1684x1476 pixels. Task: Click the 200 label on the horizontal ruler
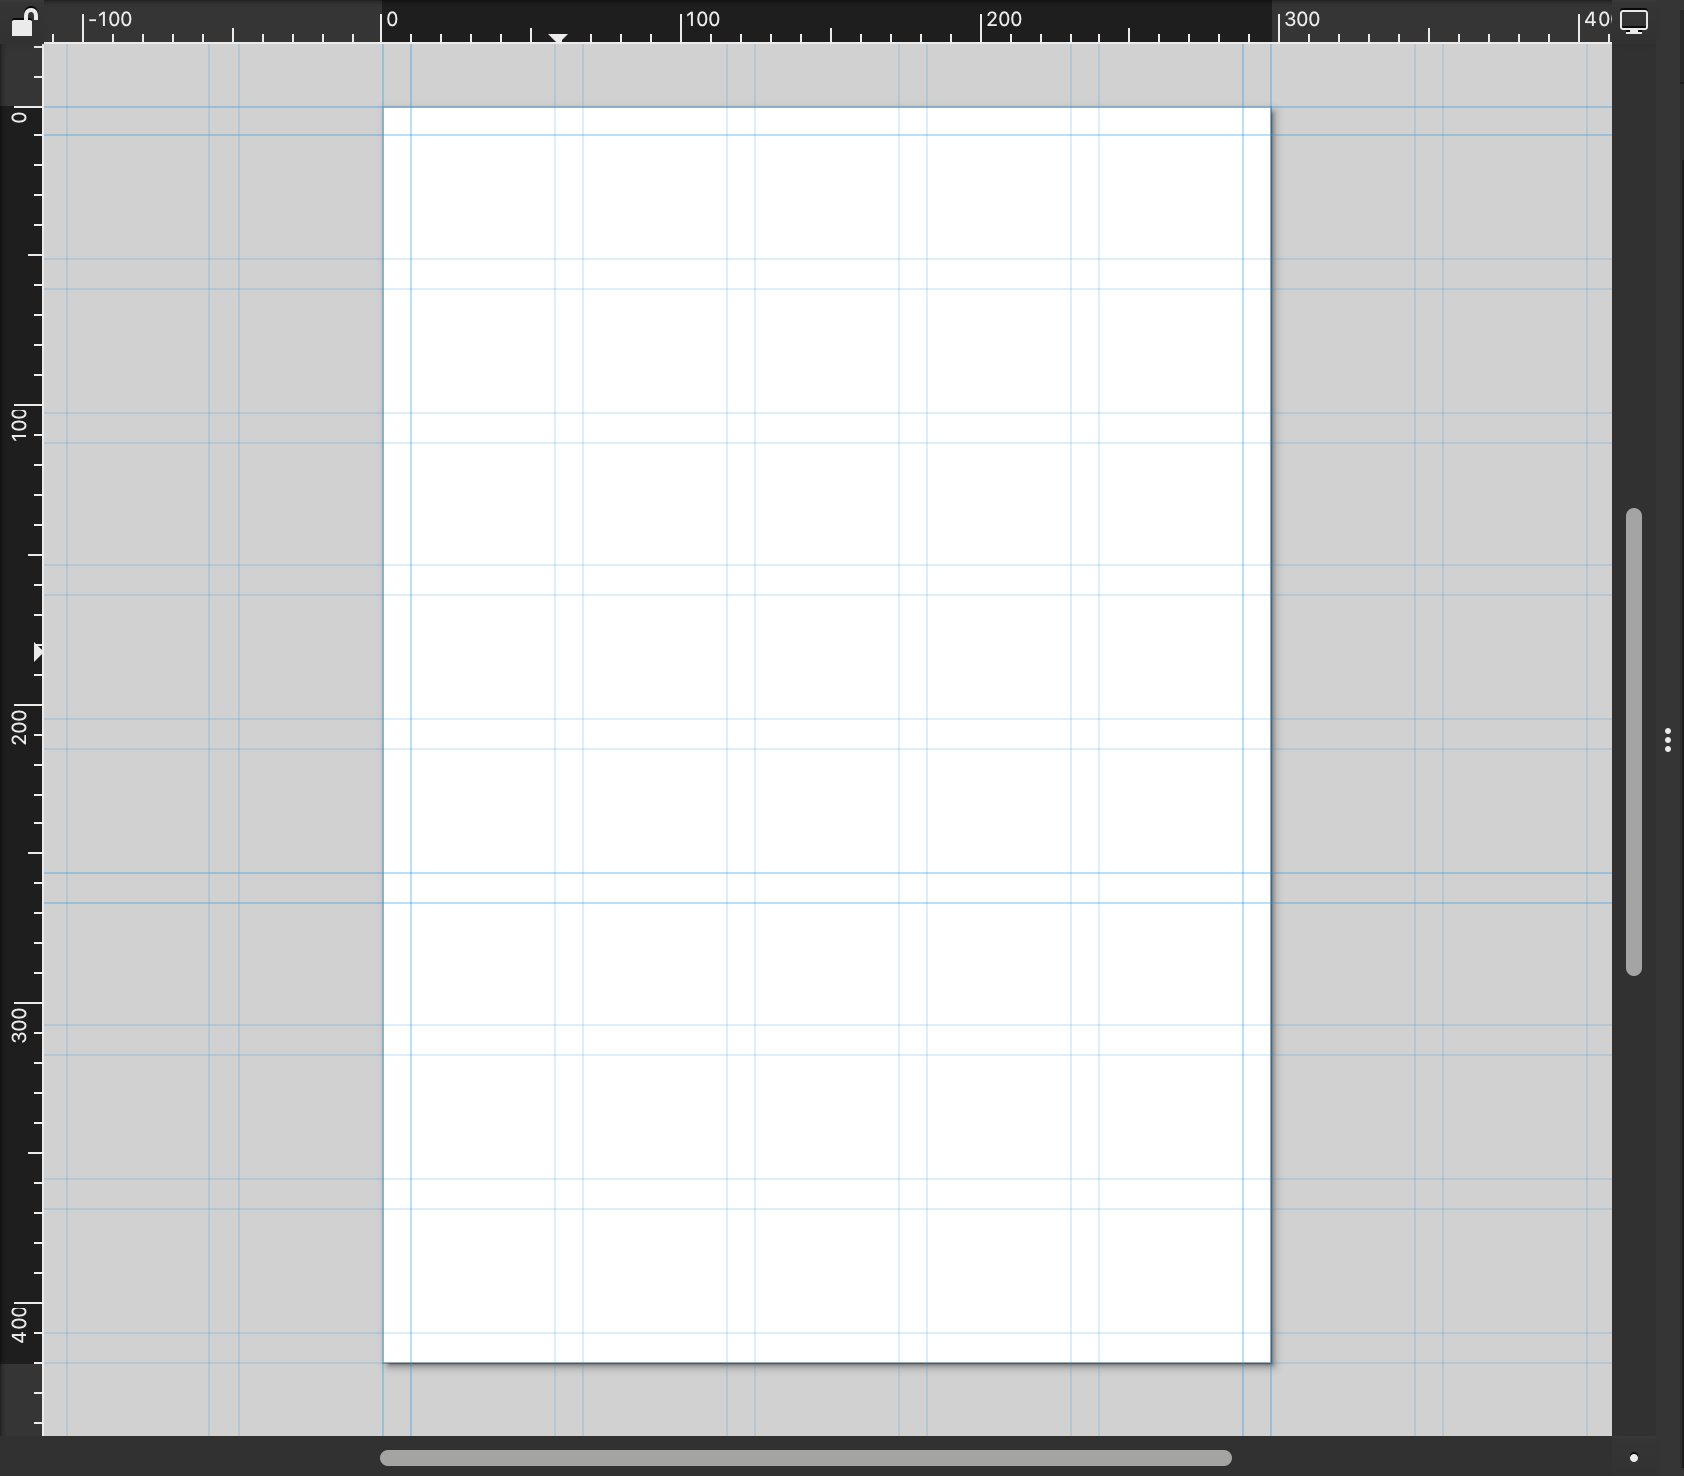tap(1004, 19)
